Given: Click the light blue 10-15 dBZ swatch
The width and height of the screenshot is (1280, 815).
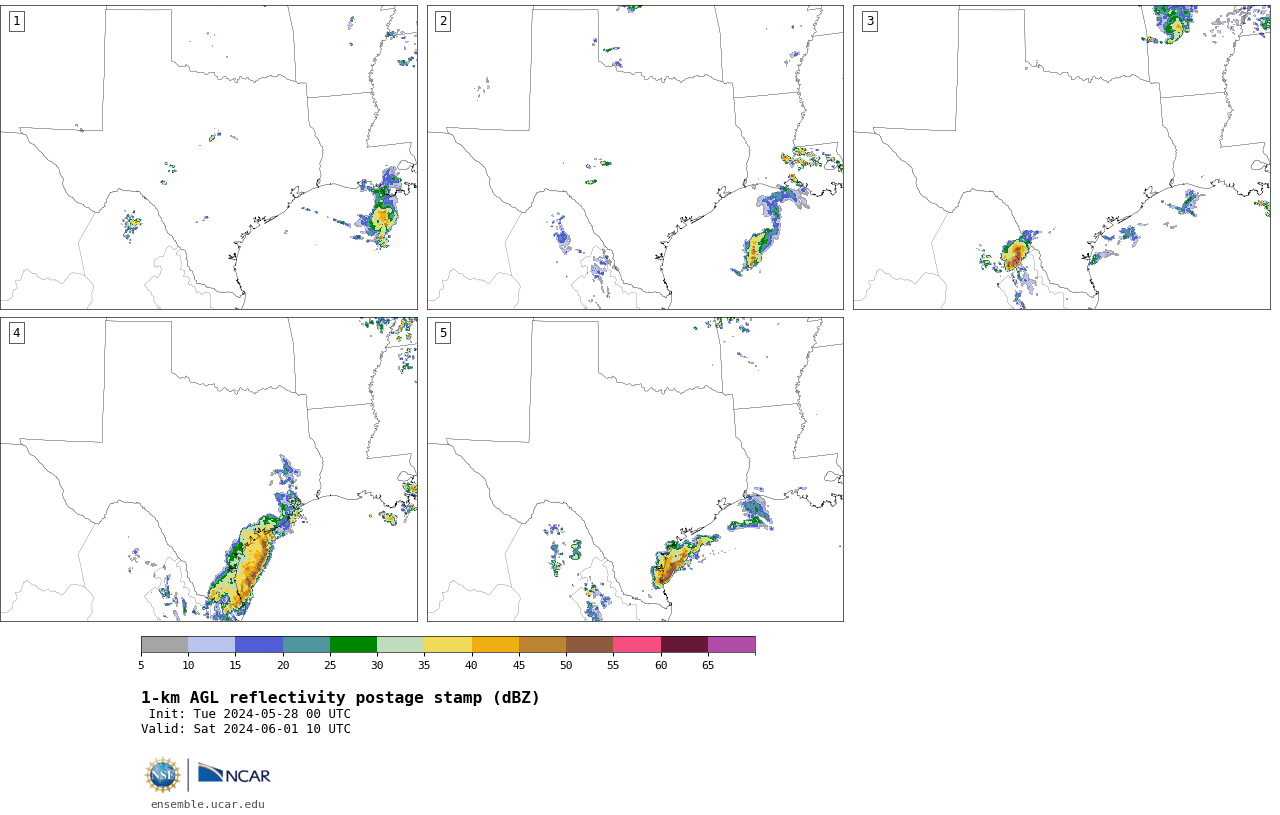Looking at the screenshot, I should click(211, 644).
